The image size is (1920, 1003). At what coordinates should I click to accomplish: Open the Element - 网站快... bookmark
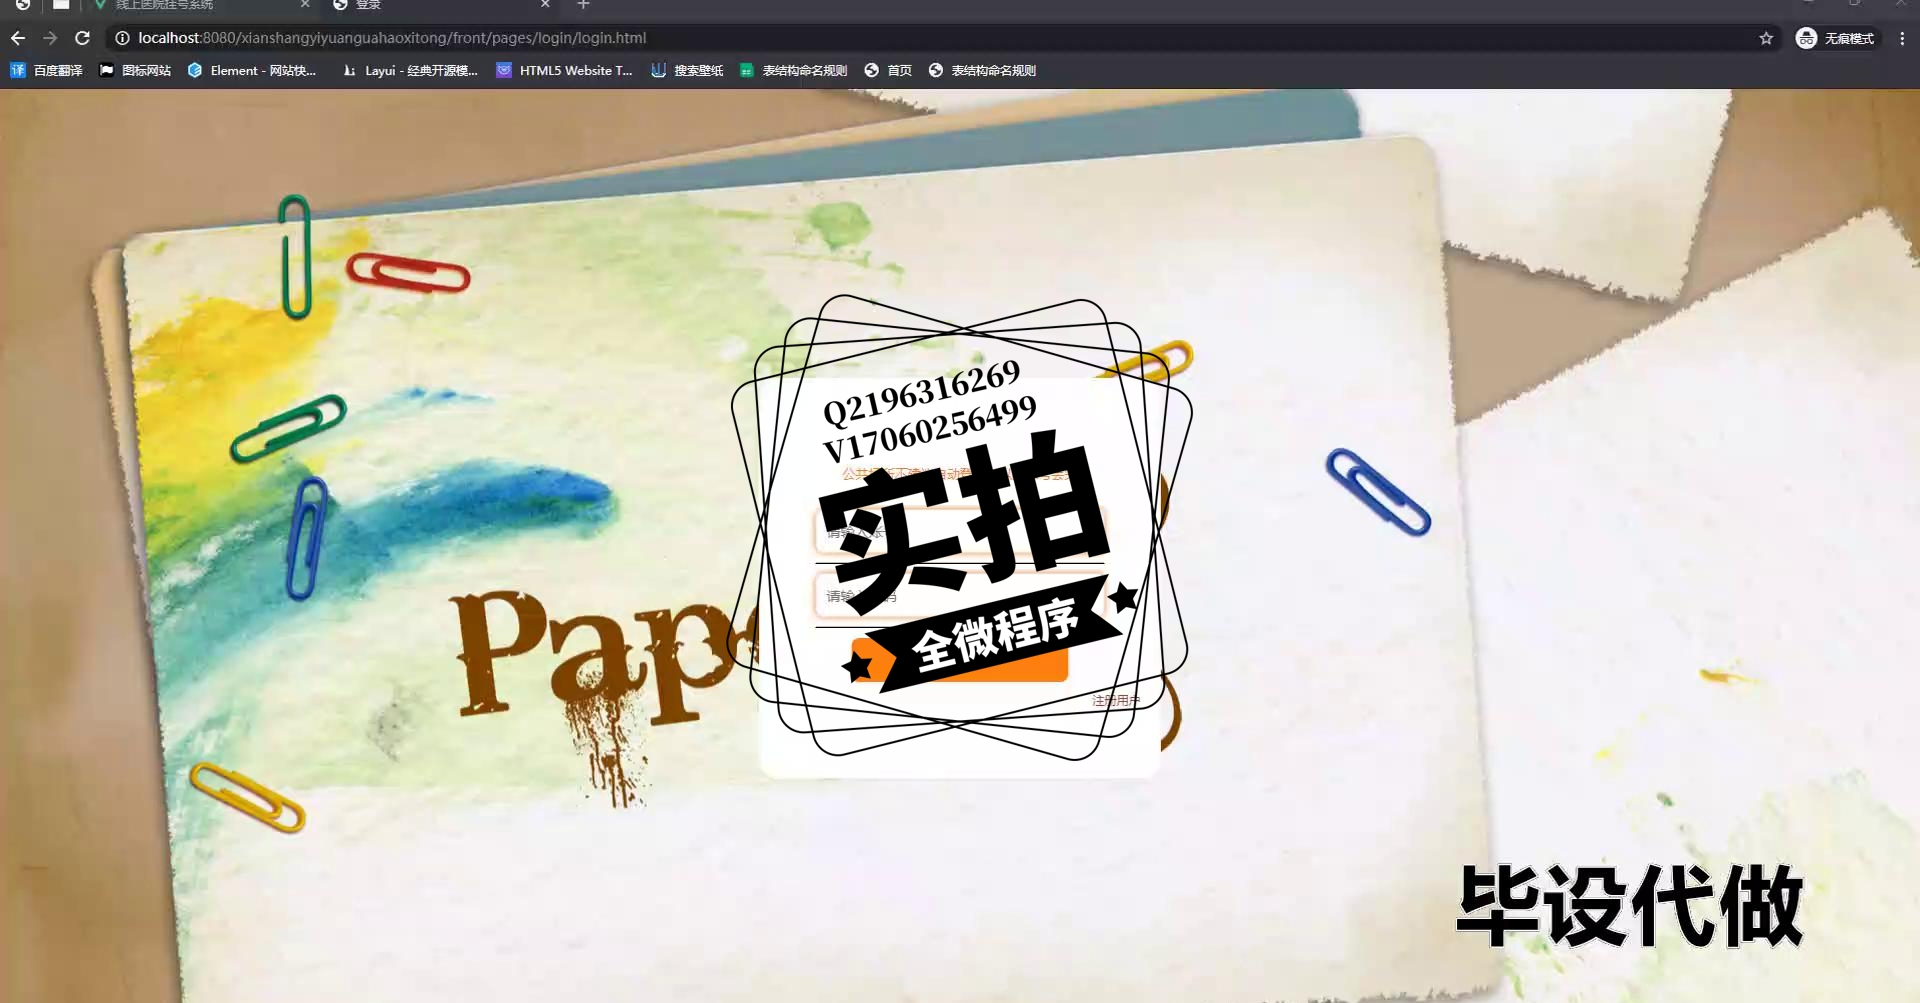(252, 70)
